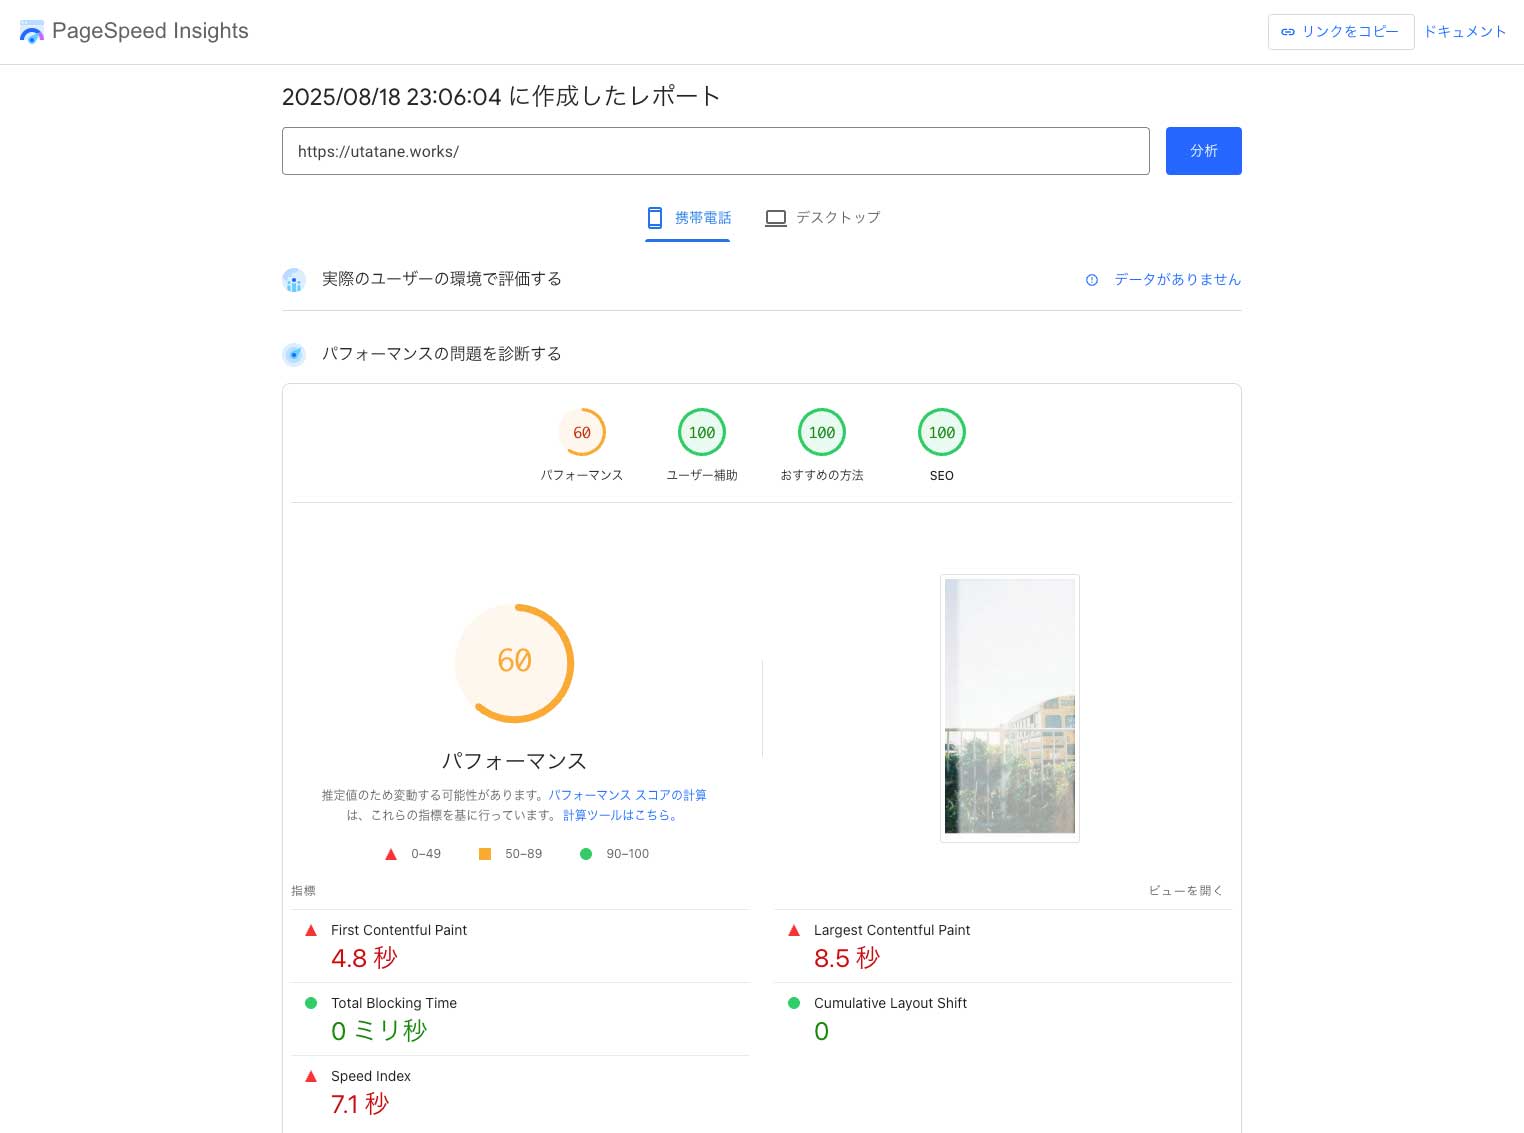Click the パフォーマンスの問題を診断する heading
The width and height of the screenshot is (1524, 1133).
pos(442,354)
